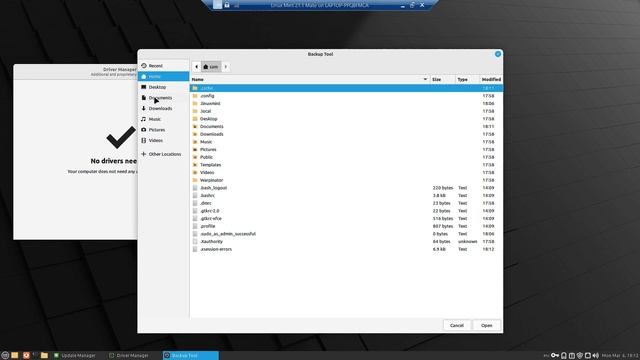640x360 pixels.
Task: Launch the orange browser icon in panel
Action: pyautogui.click(x=26, y=356)
